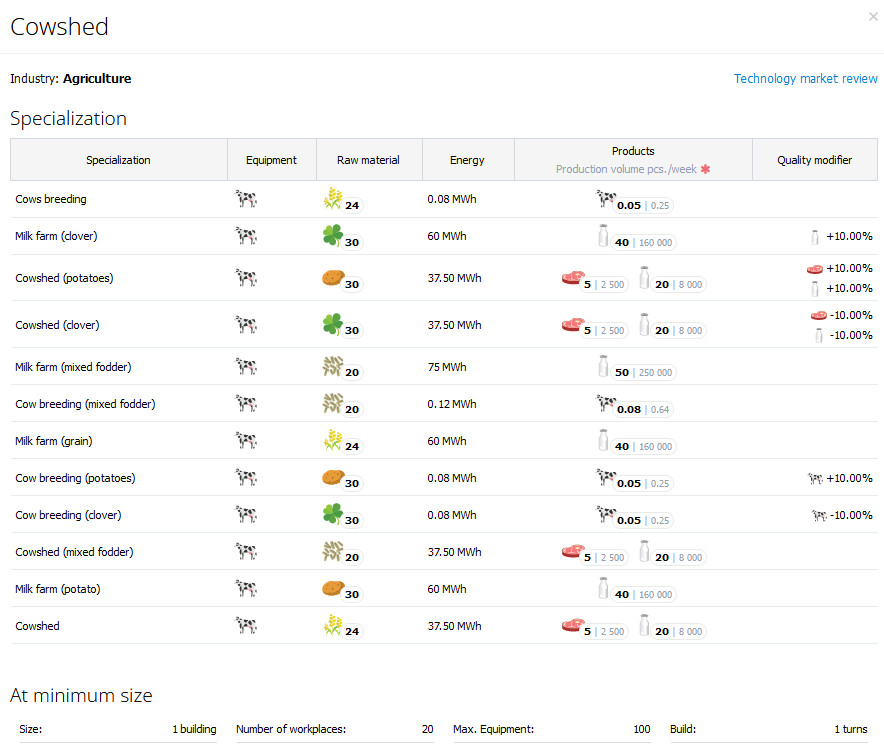The width and height of the screenshot is (884, 749).
Task: Close the Cowshed dialog
Action: [873, 17]
